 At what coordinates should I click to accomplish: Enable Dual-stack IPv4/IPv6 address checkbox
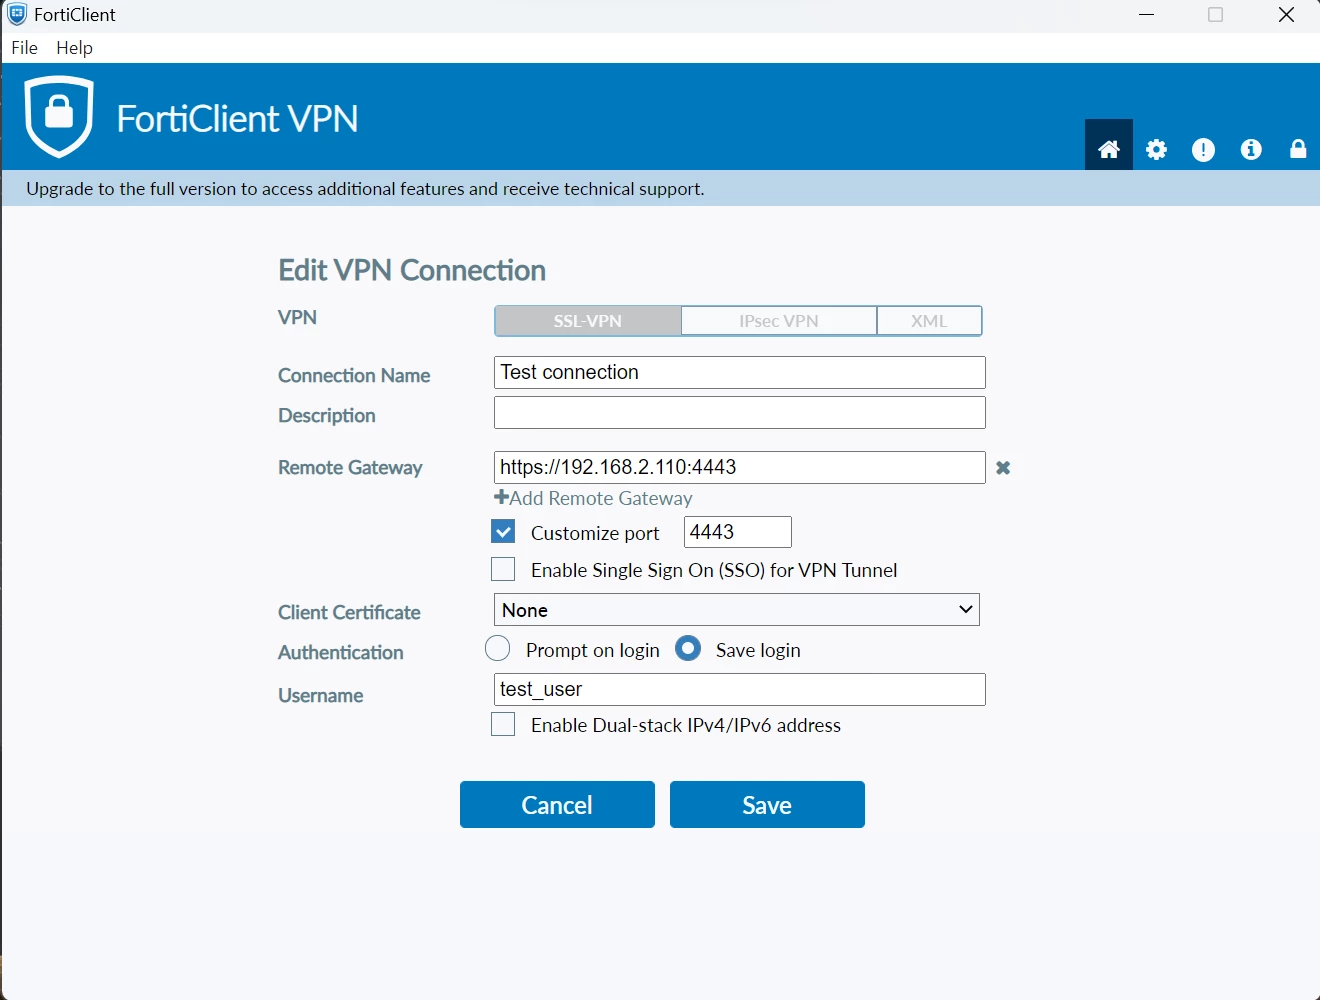(503, 724)
